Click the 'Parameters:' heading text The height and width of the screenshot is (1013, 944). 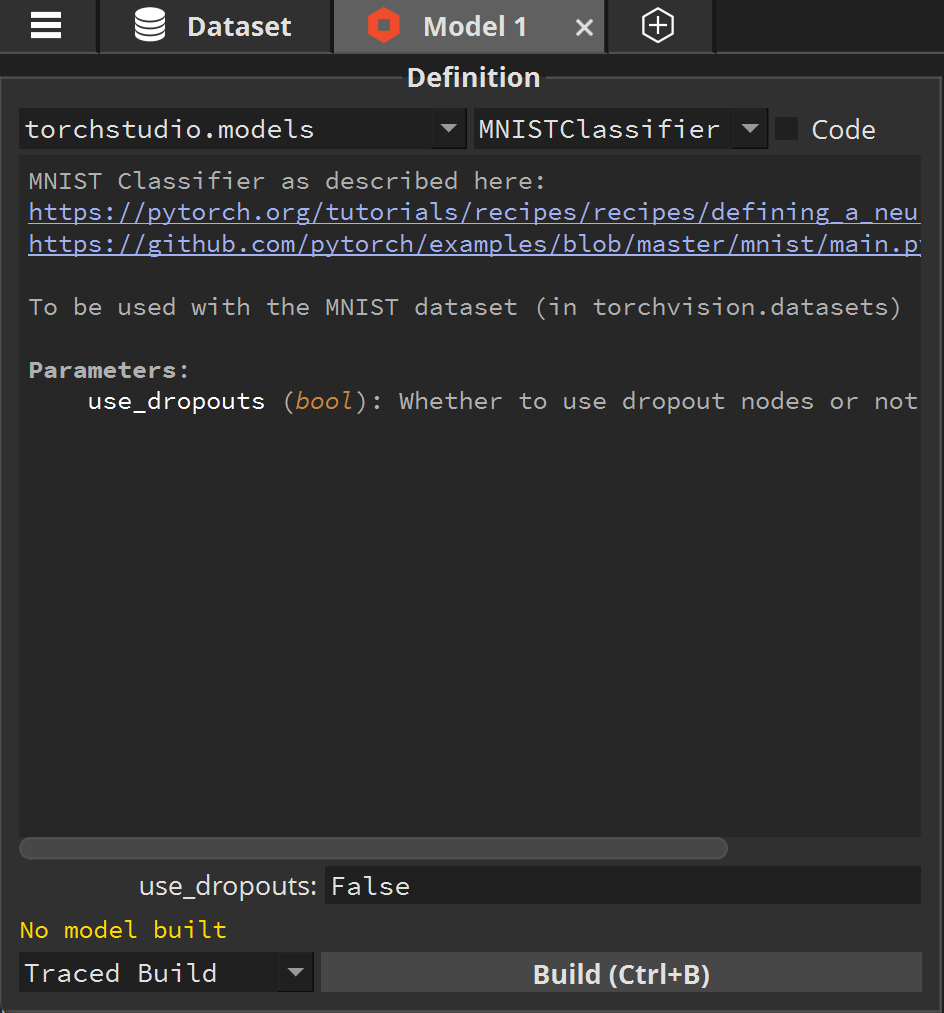109,370
